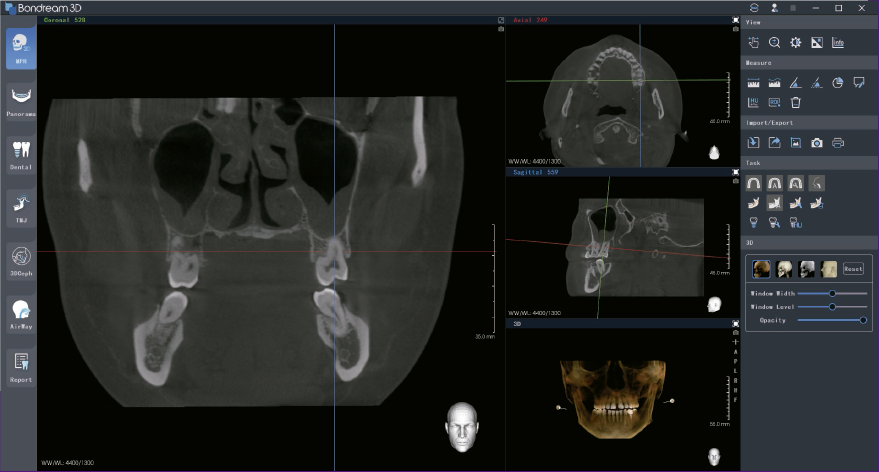Click the Coronal 528 label
The image size is (879, 472).
[x=64, y=20]
